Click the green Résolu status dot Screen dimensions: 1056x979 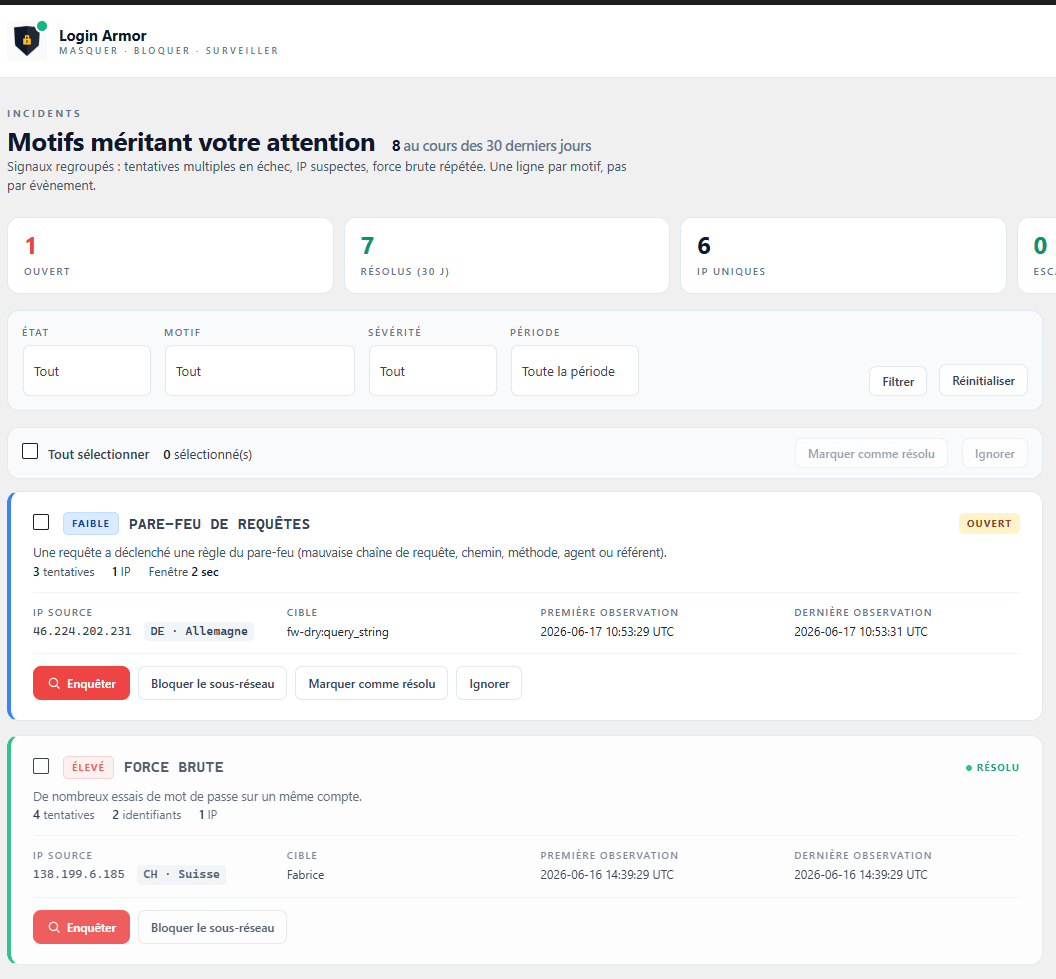pos(968,768)
